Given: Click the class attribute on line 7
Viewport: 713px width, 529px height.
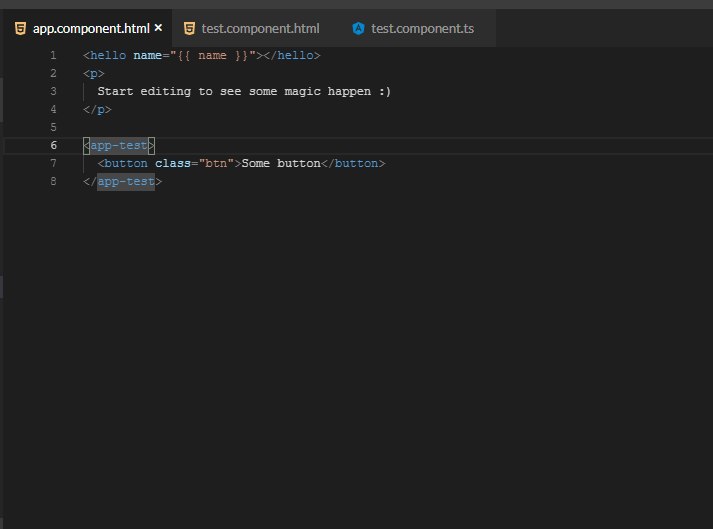Looking at the screenshot, I should 173,163.
